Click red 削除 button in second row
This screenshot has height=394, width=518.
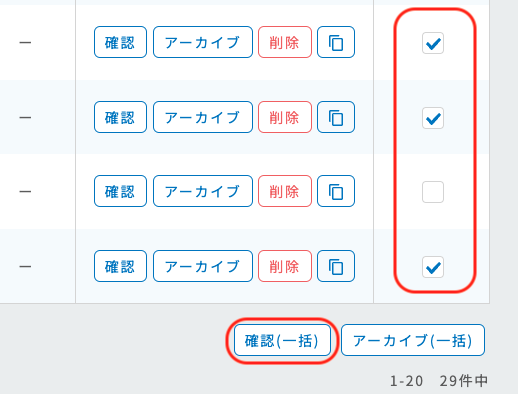point(285,117)
